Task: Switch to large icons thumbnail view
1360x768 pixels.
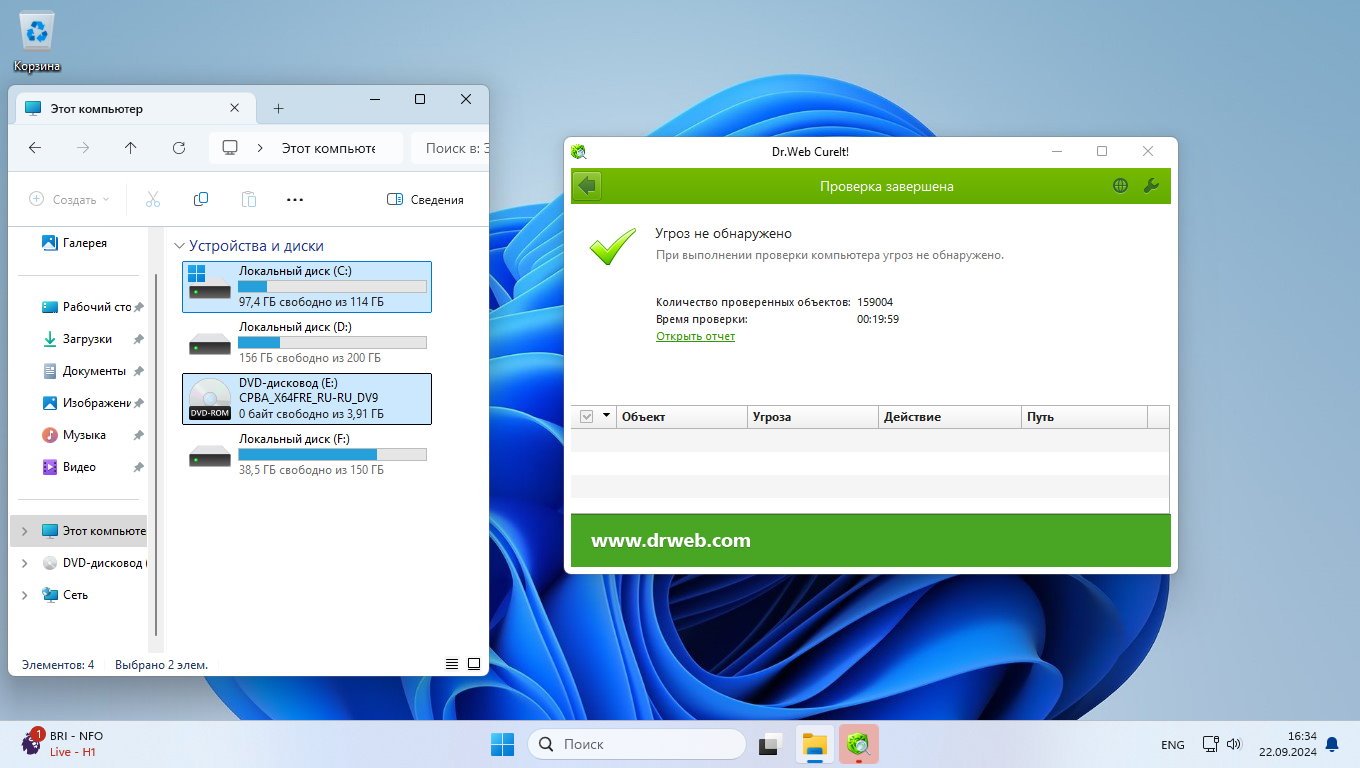Action: pyautogui.click(x=474, y=664)
